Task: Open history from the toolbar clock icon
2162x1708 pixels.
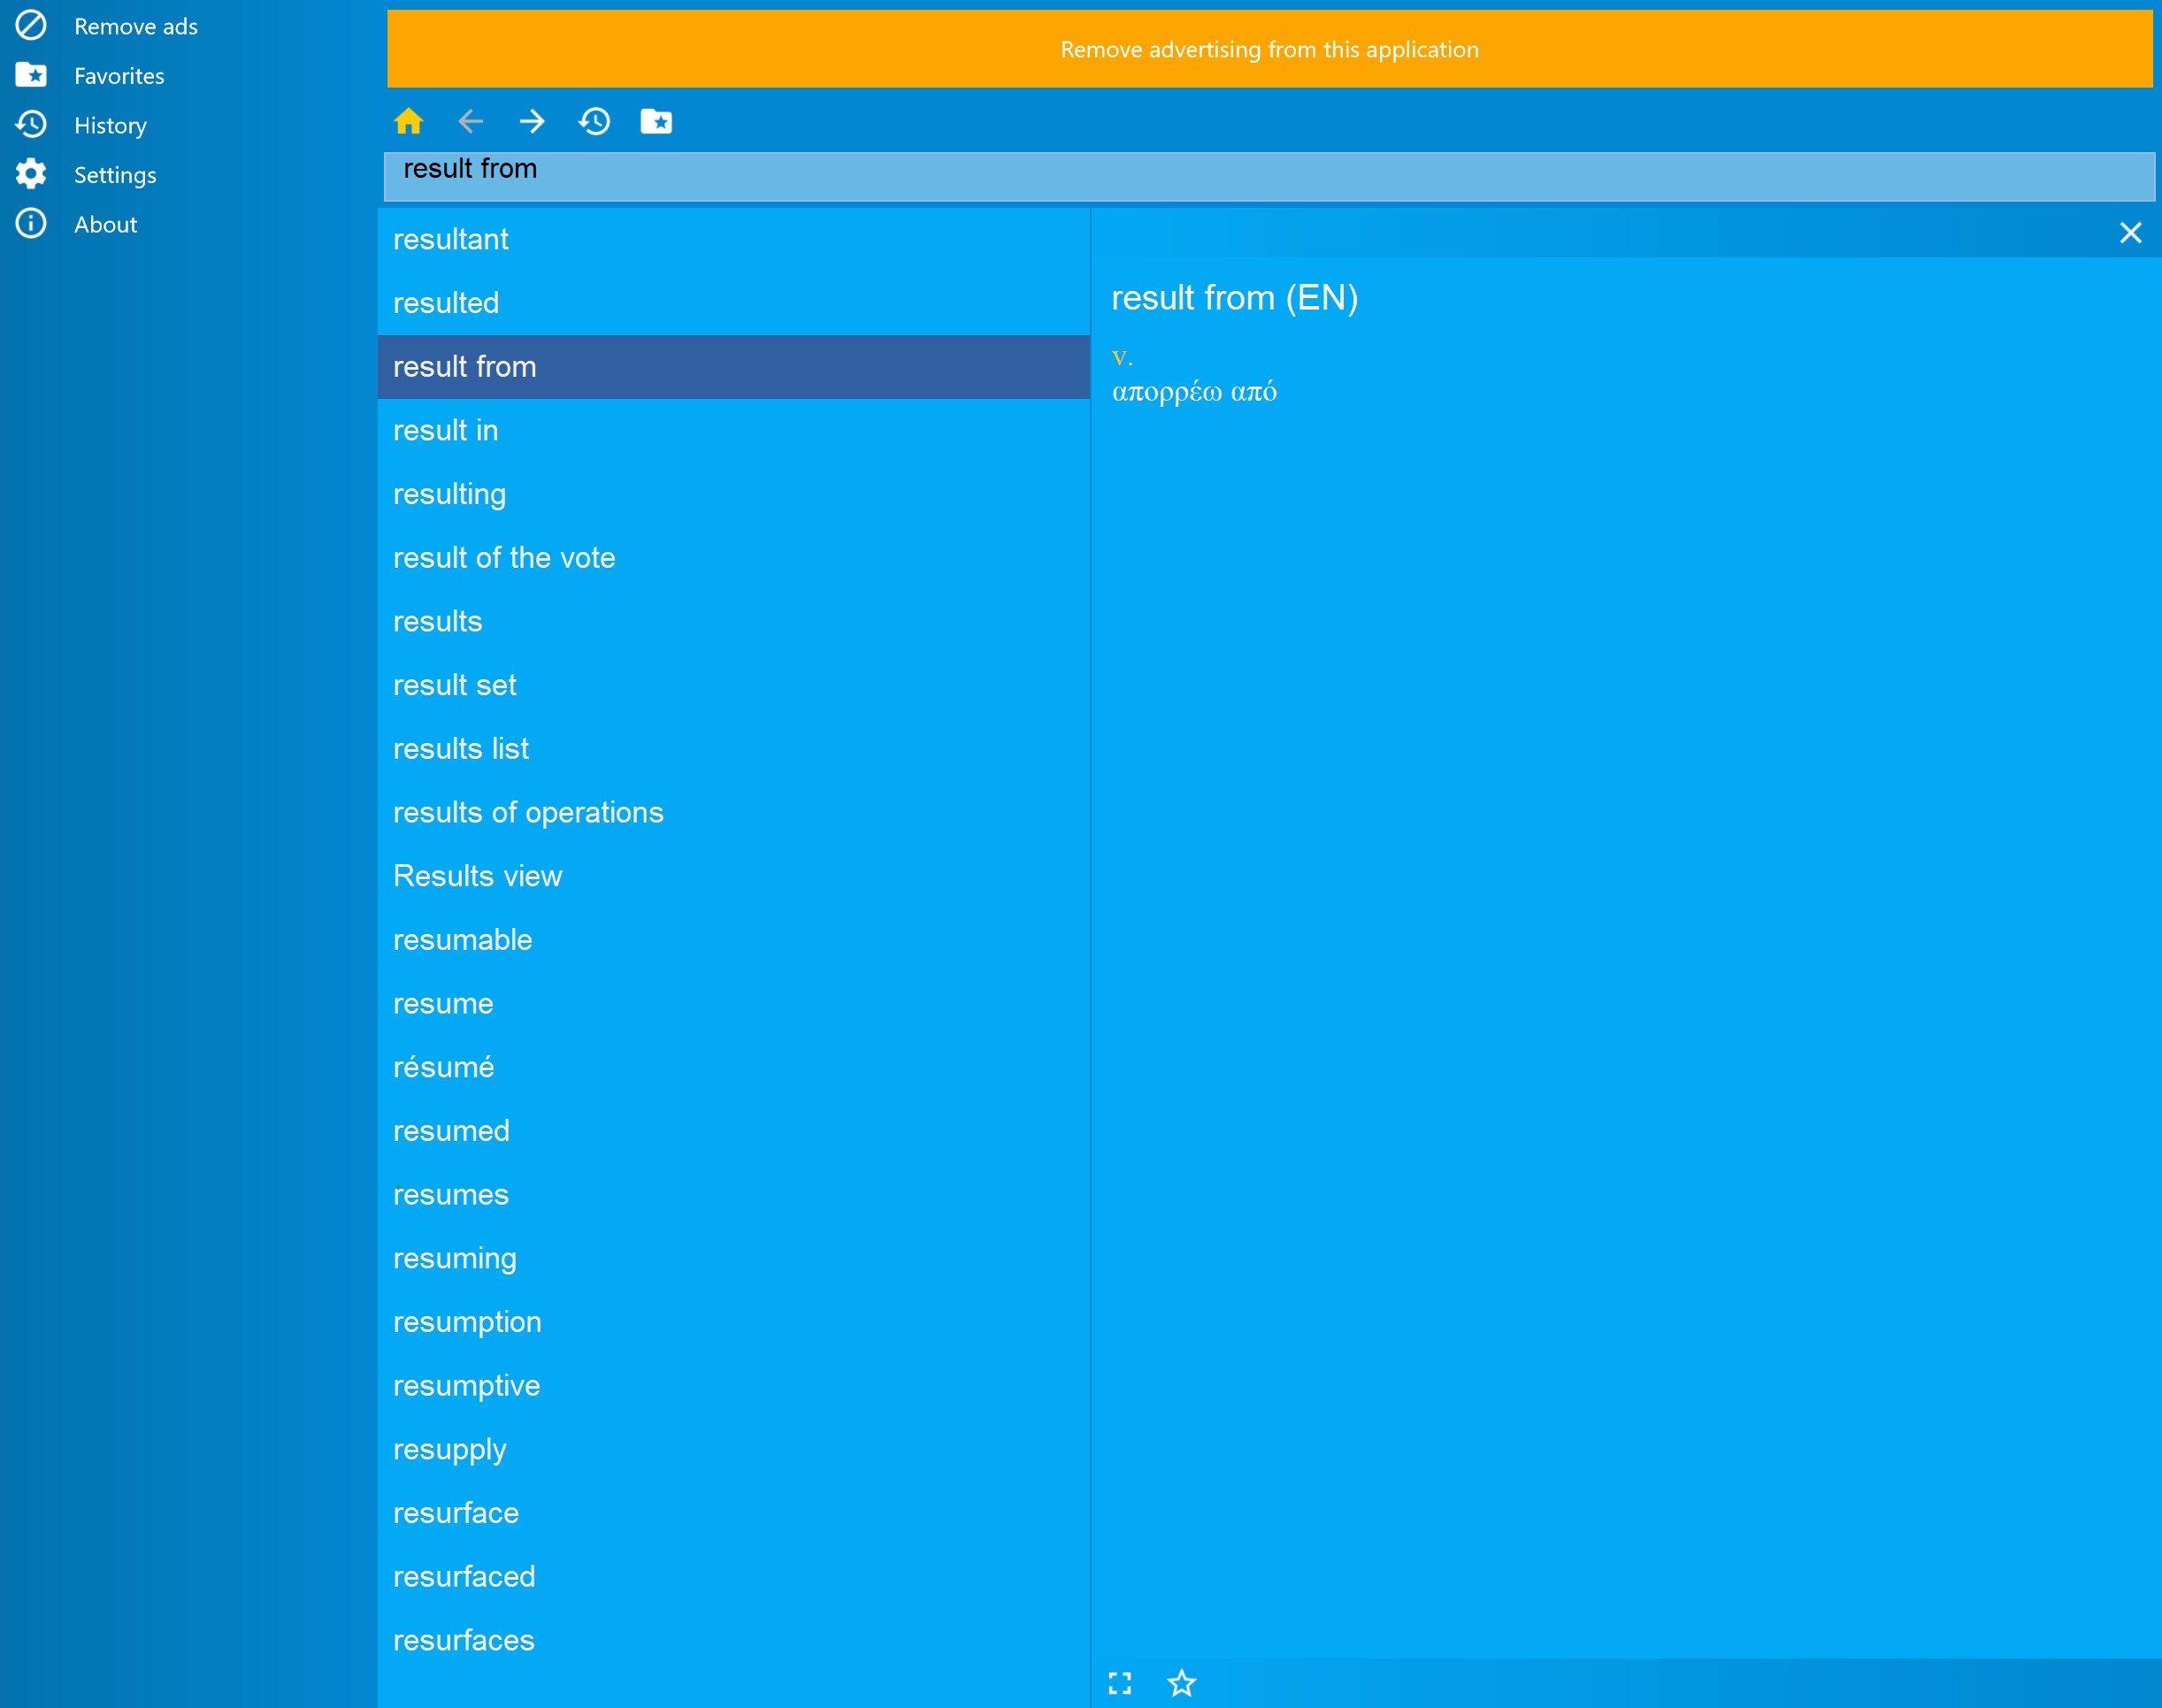Action: 594,121
